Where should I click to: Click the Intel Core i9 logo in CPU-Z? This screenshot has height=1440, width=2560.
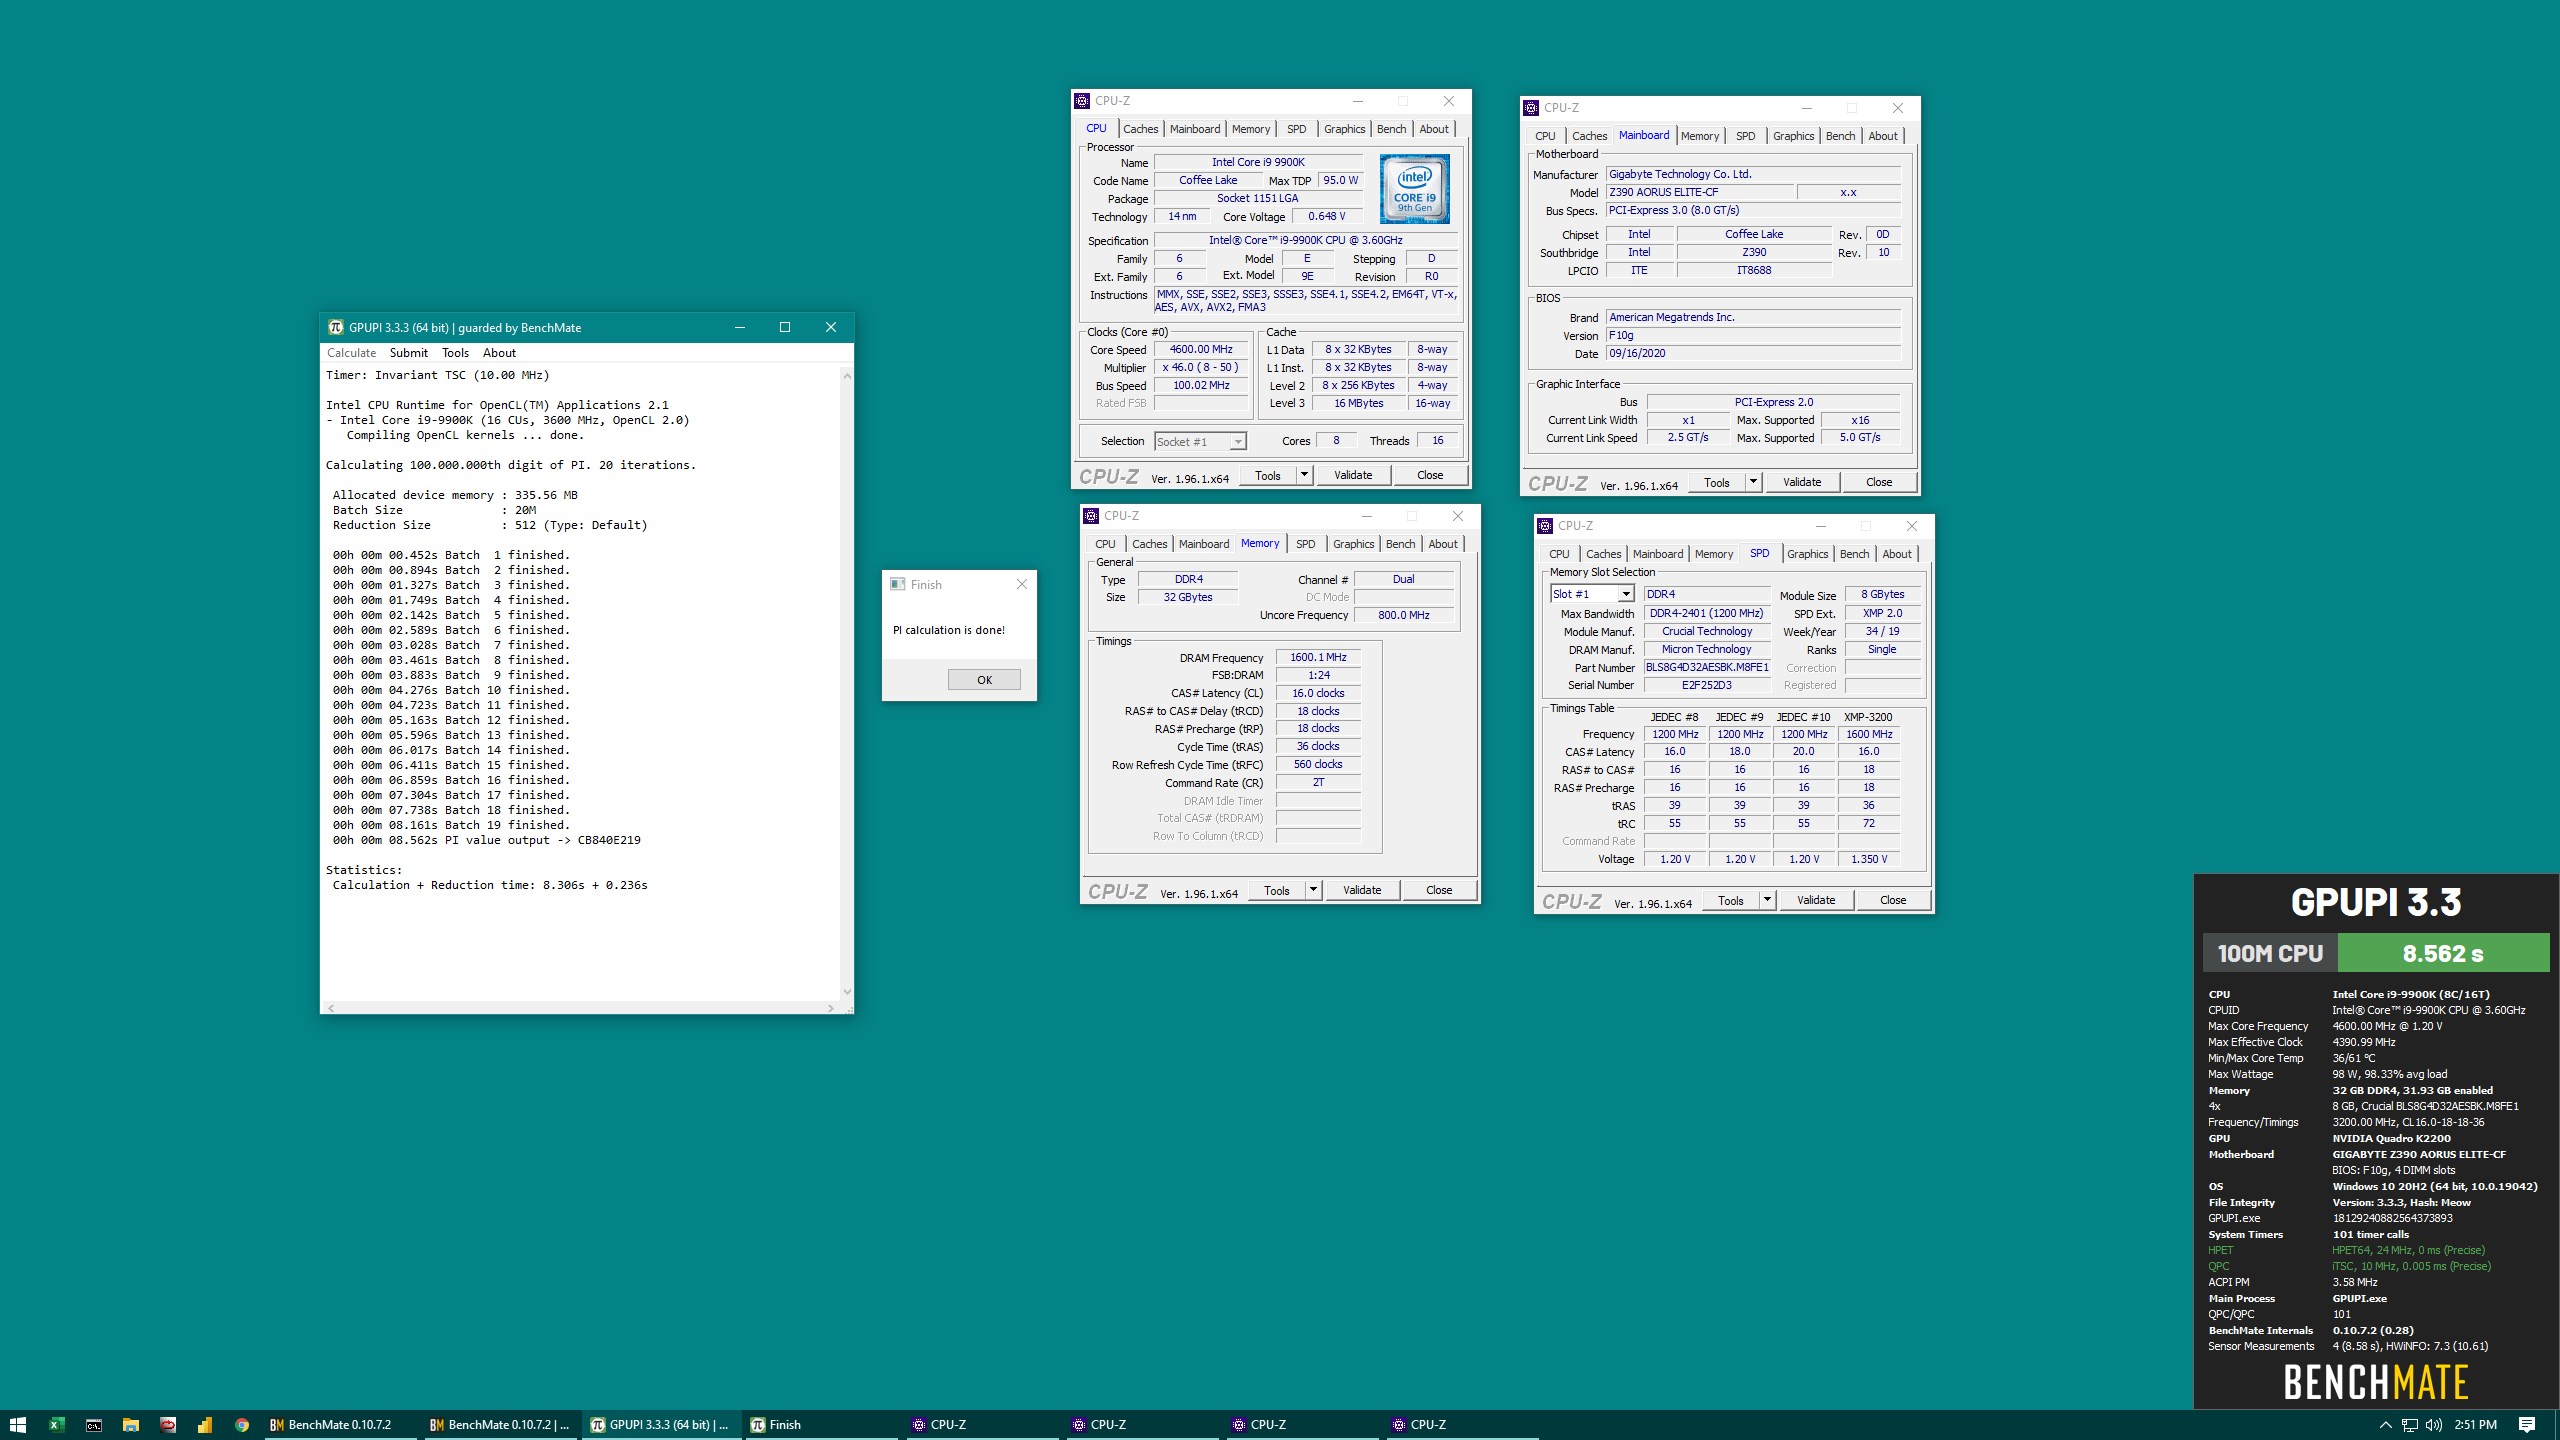[x=1414, y=189]
